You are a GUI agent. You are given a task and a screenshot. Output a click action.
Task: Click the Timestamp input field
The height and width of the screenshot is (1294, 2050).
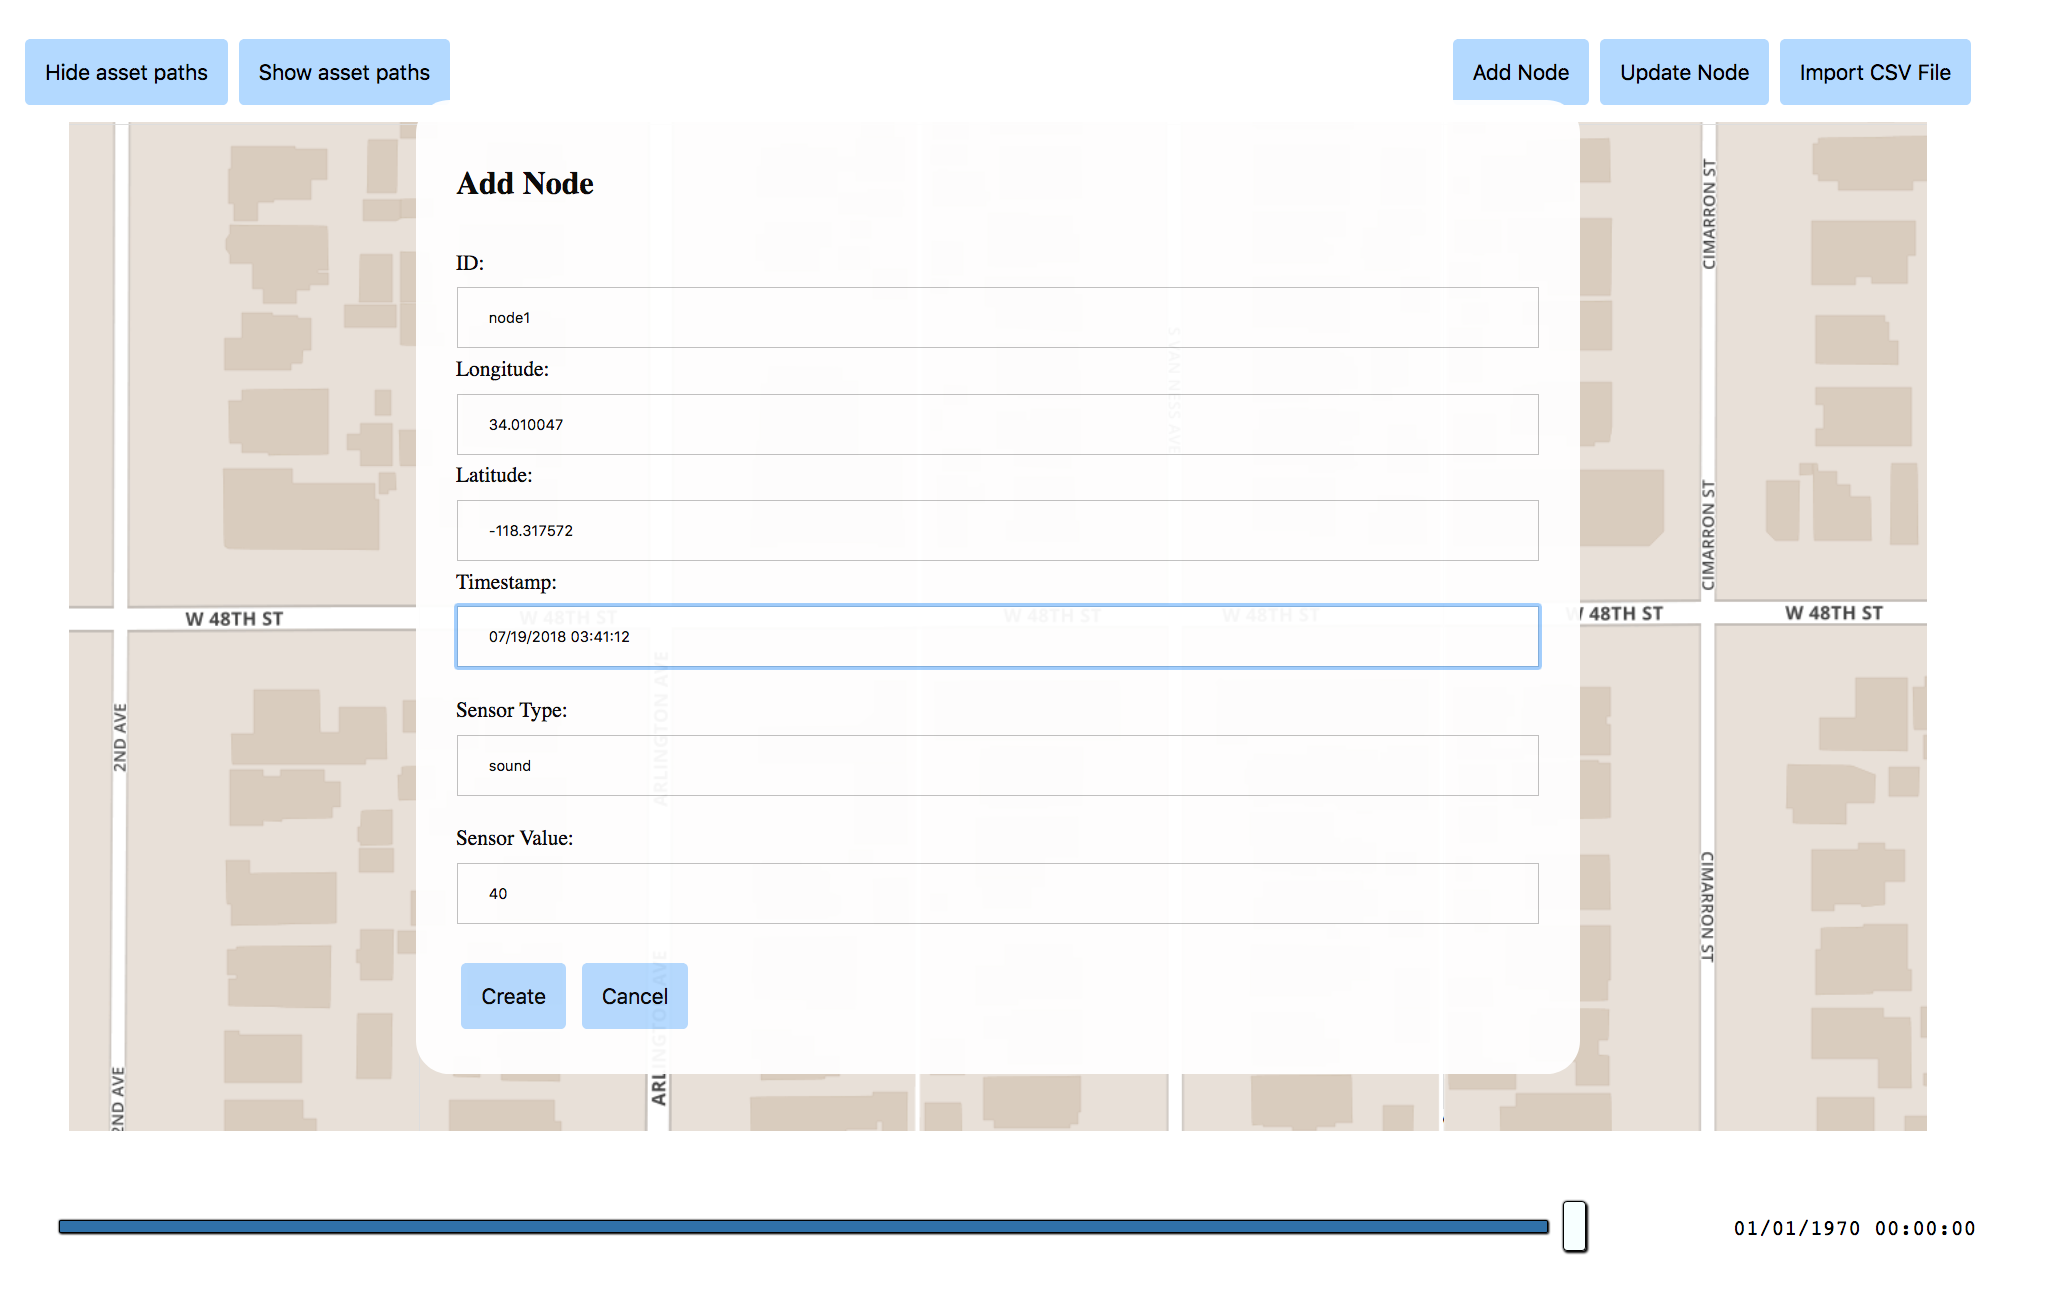[x=997, y=636]
